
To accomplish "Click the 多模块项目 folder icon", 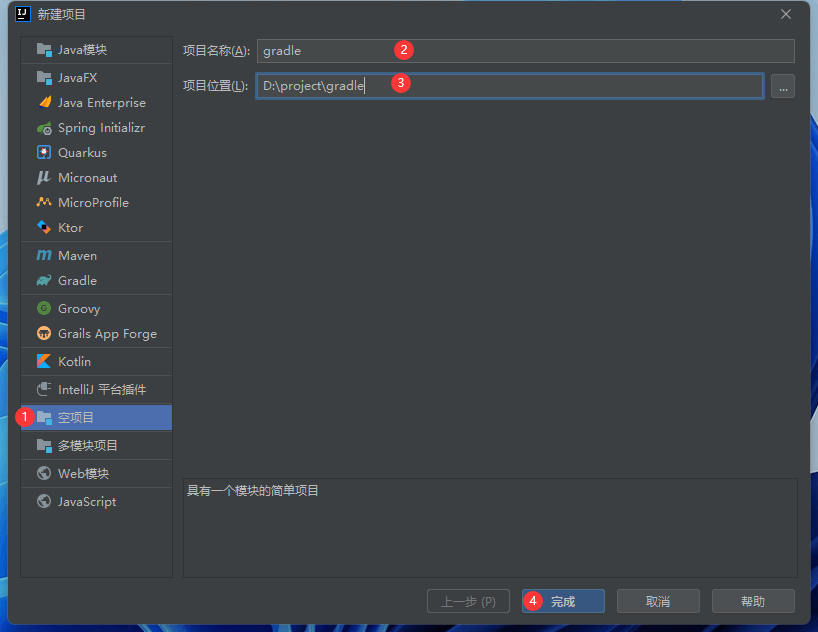I will click(x=44, y=446).
